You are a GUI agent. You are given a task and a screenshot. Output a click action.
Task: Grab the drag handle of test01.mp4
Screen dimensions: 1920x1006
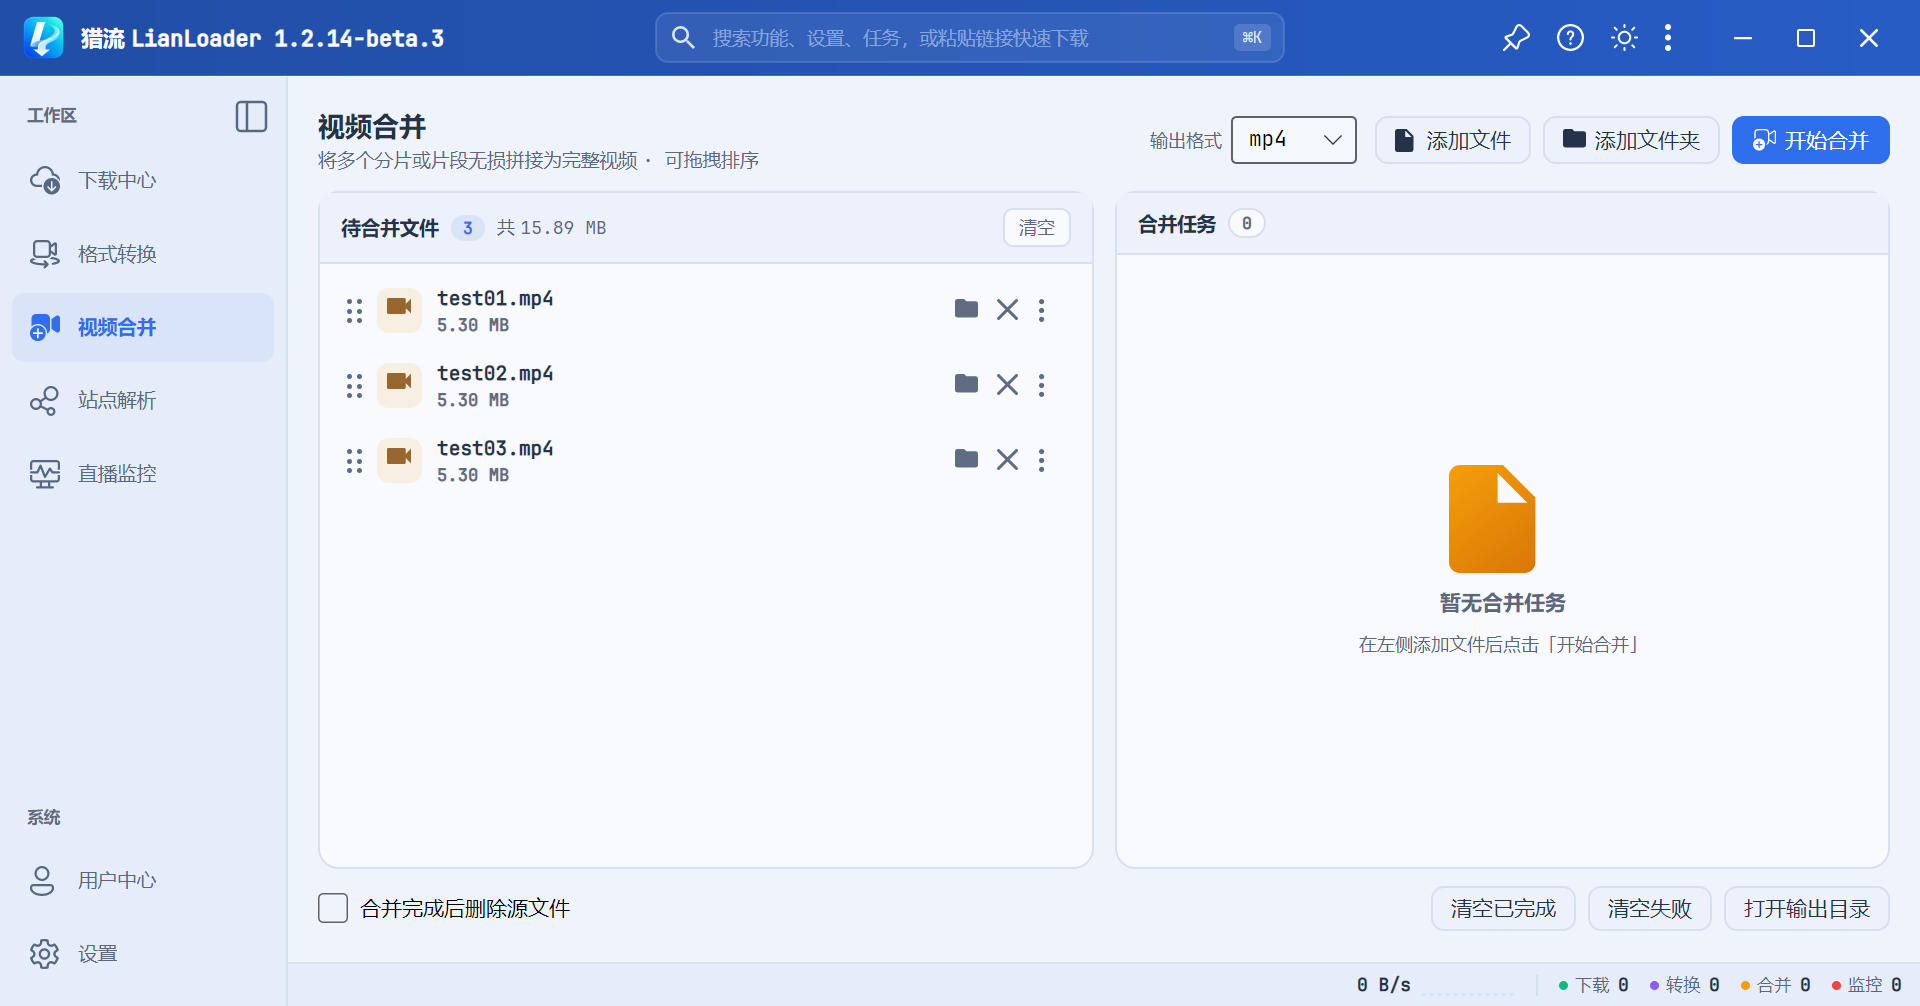pyautogui.click(x=354, y=311)
